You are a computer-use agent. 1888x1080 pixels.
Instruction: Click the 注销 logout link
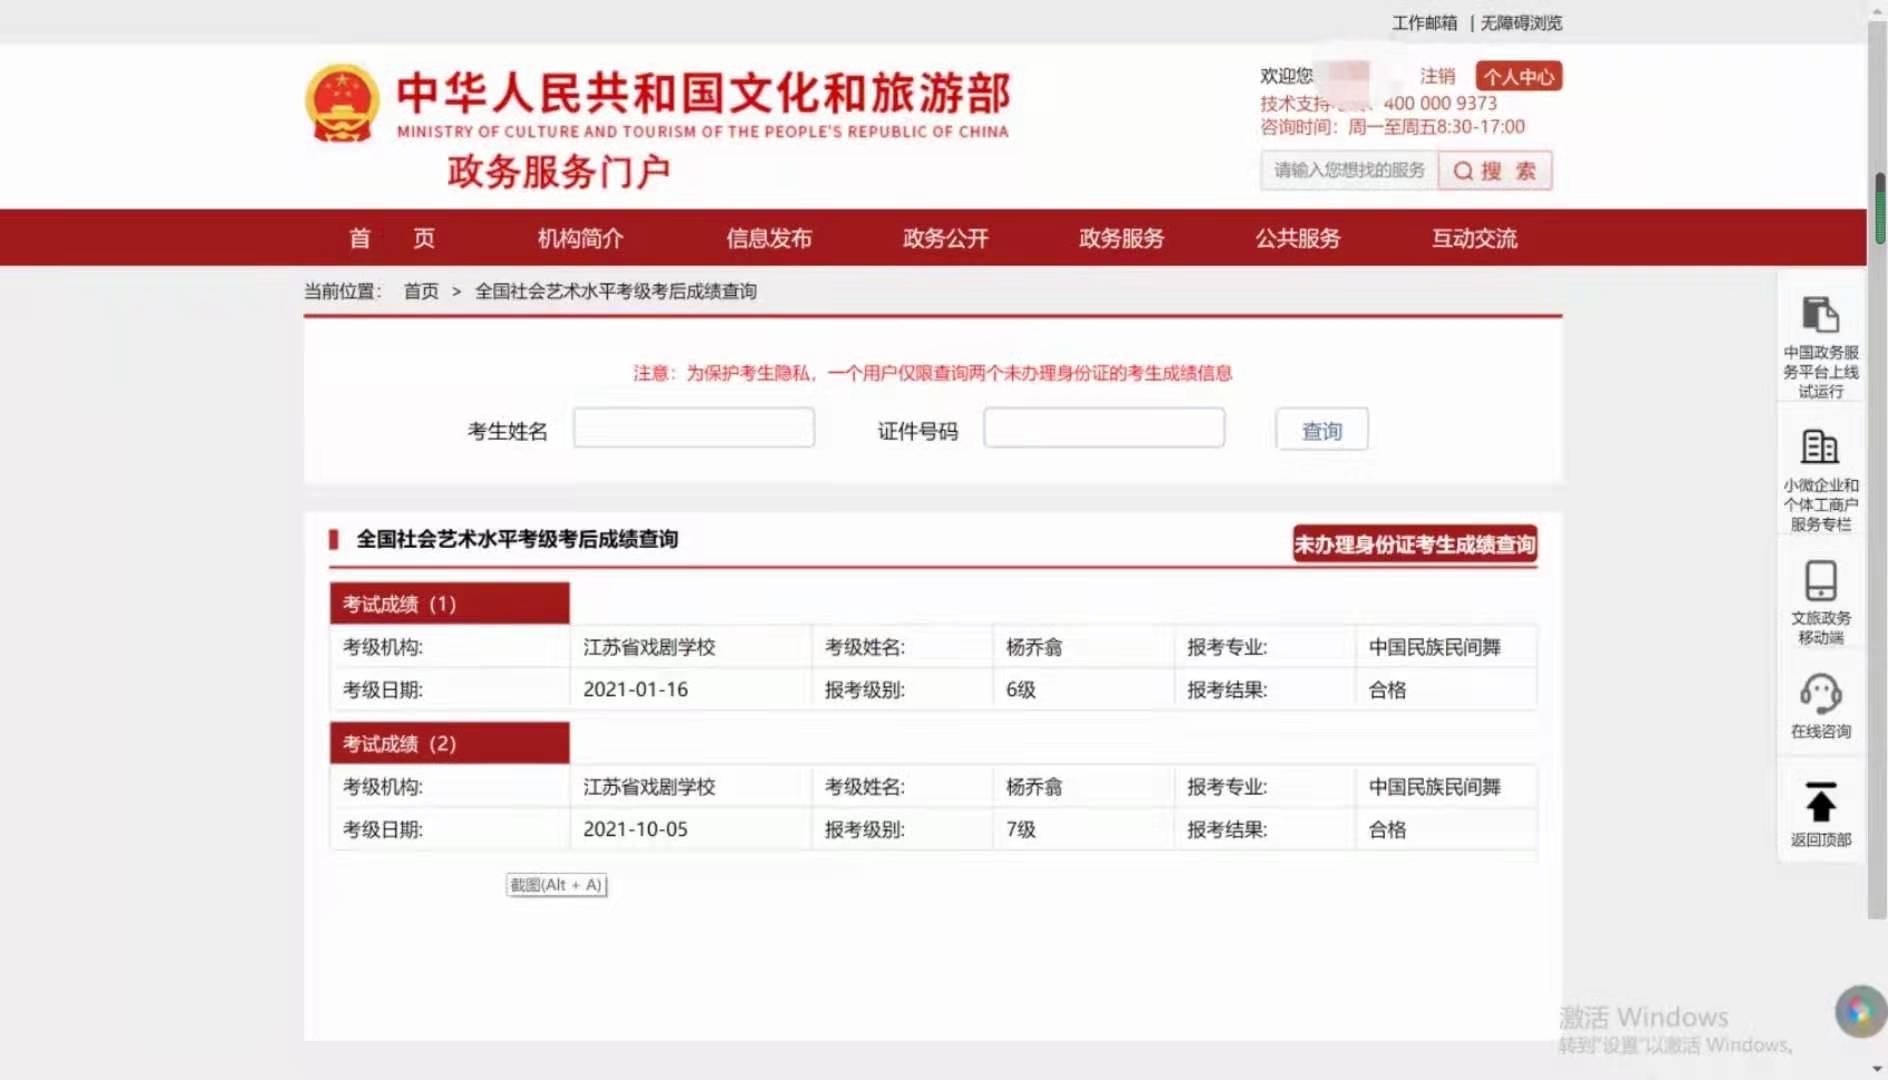point(1437,76)
